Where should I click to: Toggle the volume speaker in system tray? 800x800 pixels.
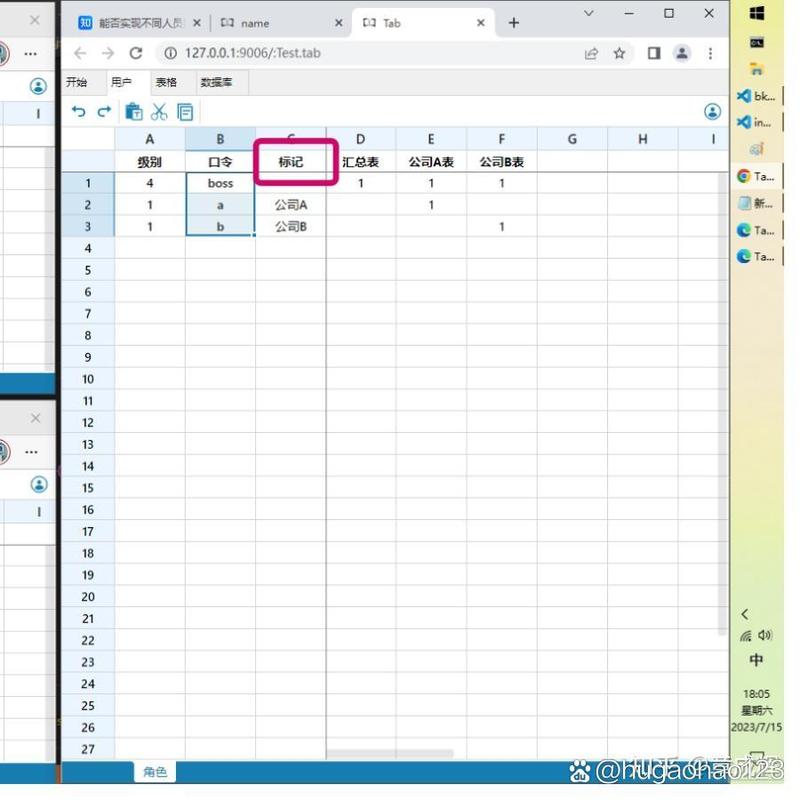(x=763, y=634)
